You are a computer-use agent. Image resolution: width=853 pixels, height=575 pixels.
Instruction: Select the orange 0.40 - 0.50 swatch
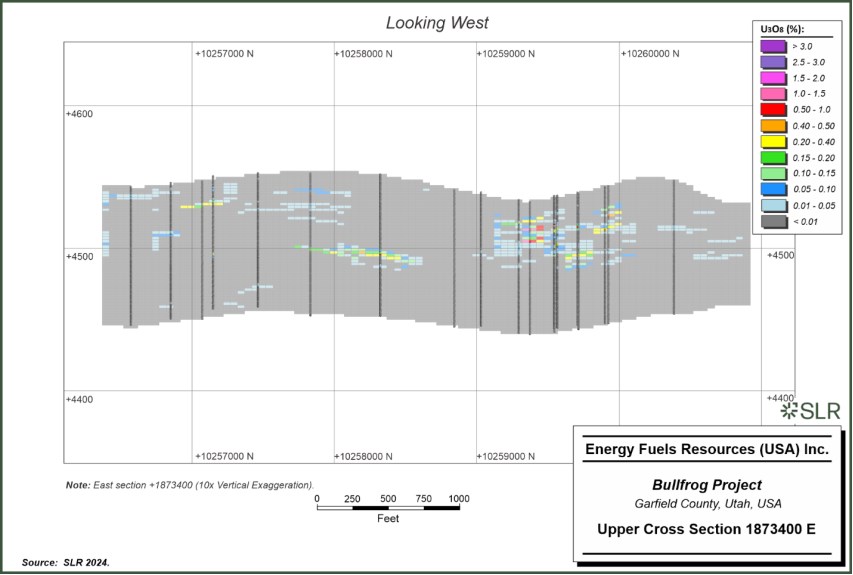coord(772,125)
